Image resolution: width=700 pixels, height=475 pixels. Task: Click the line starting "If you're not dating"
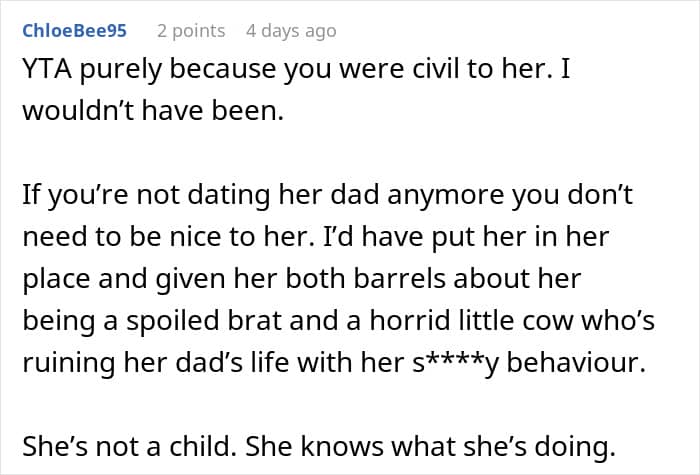(x=327, y=196)
